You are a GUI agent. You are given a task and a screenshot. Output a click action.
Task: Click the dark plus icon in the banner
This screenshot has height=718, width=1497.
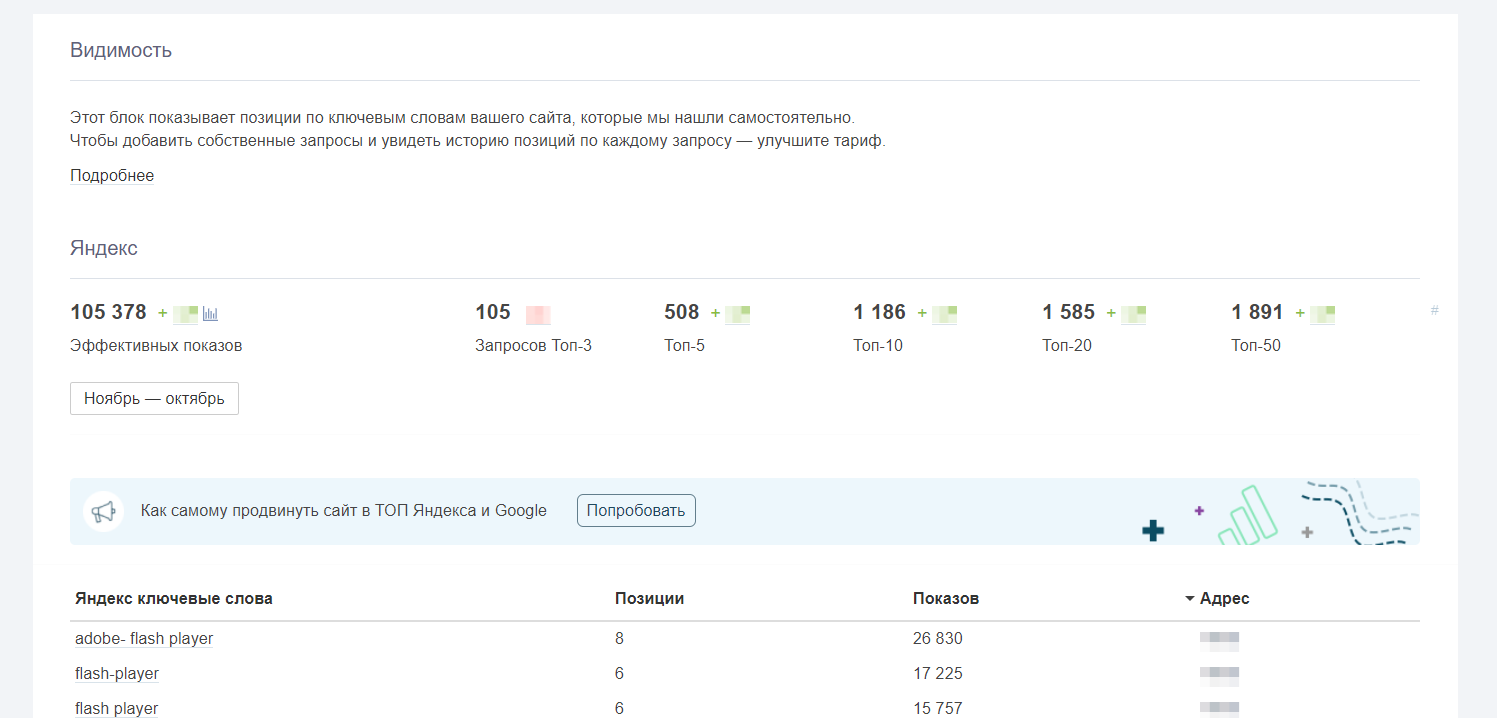[x=1153, y=530]
